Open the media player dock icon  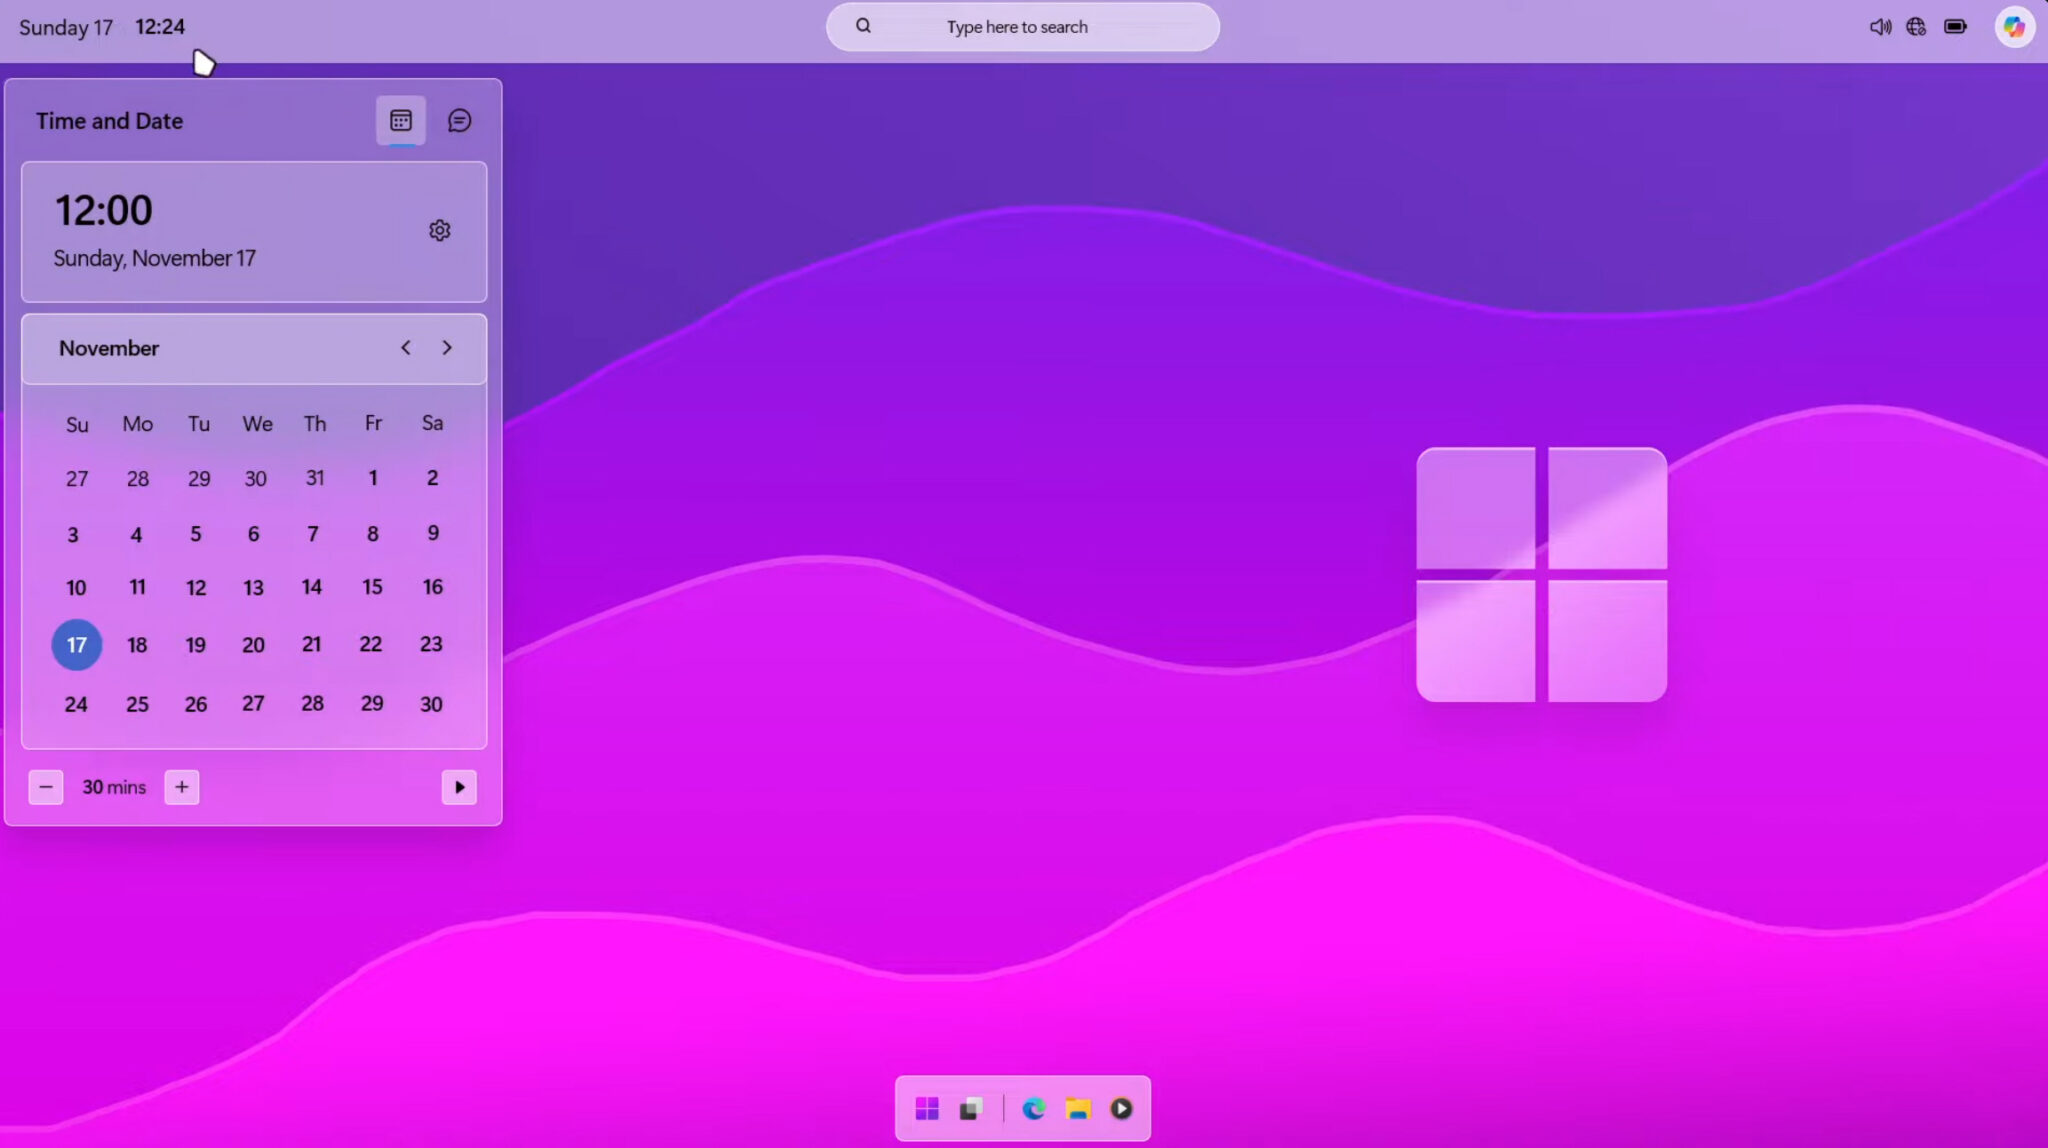pos(1121,1108)
